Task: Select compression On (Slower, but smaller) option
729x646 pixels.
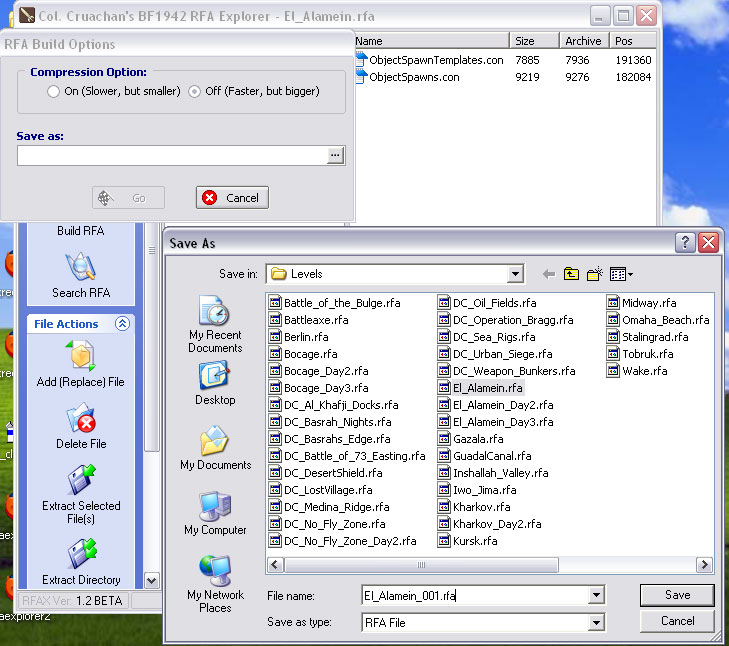Action: [53, 91]
